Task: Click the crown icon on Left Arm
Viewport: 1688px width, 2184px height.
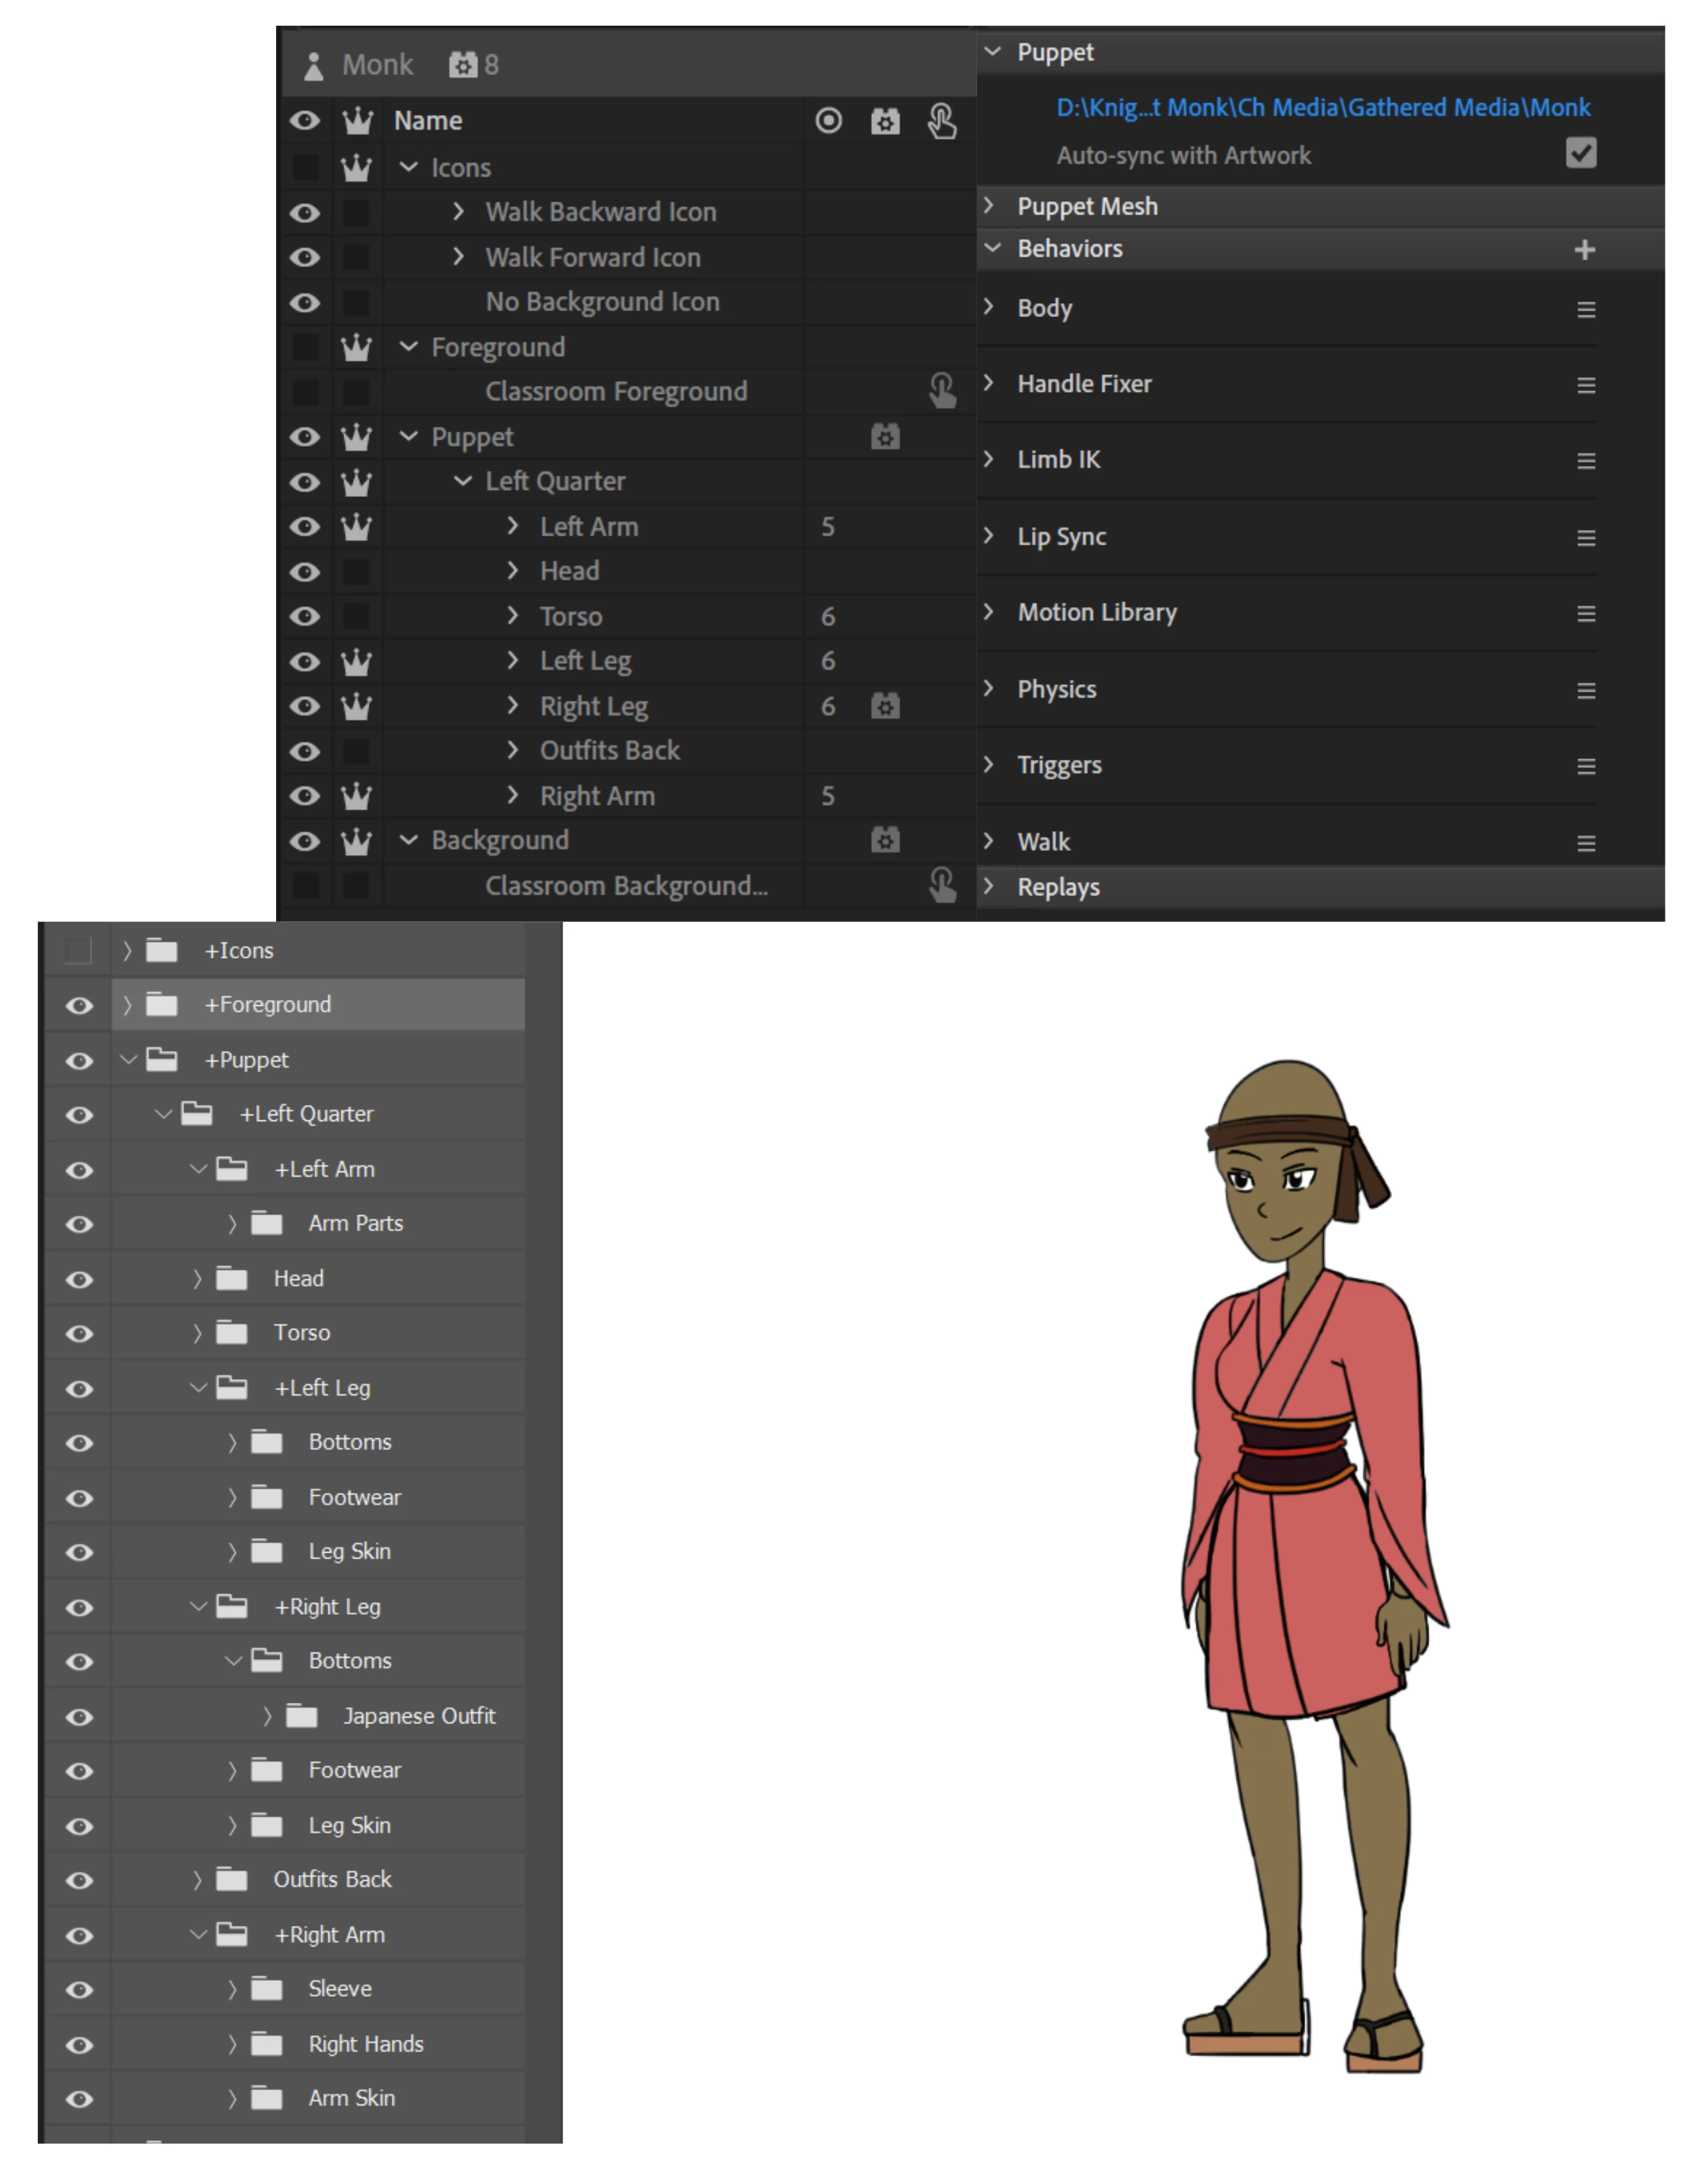Action: point(356,527)
